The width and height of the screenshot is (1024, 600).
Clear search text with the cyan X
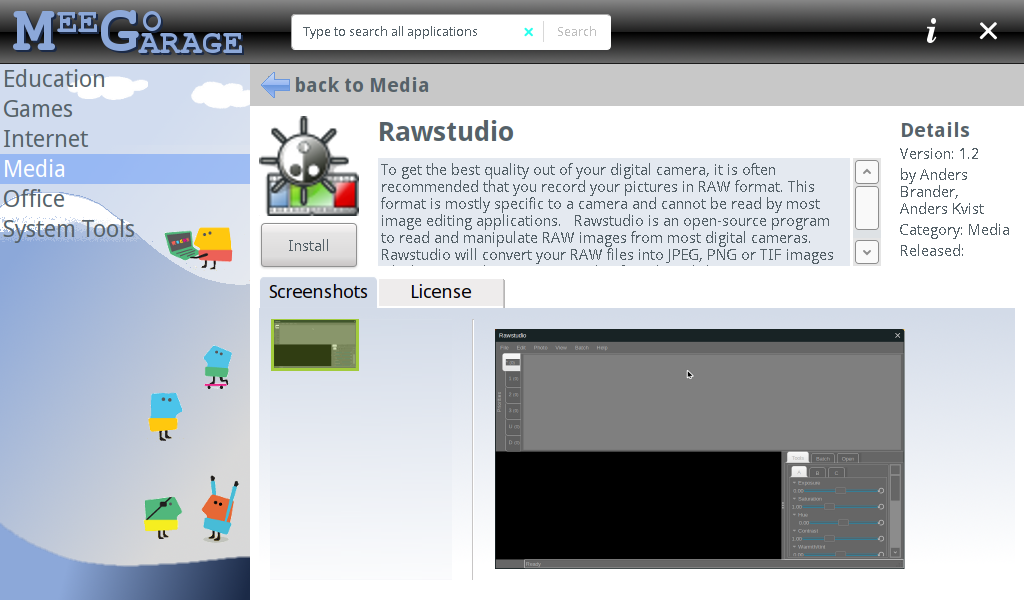pos(528,32)
